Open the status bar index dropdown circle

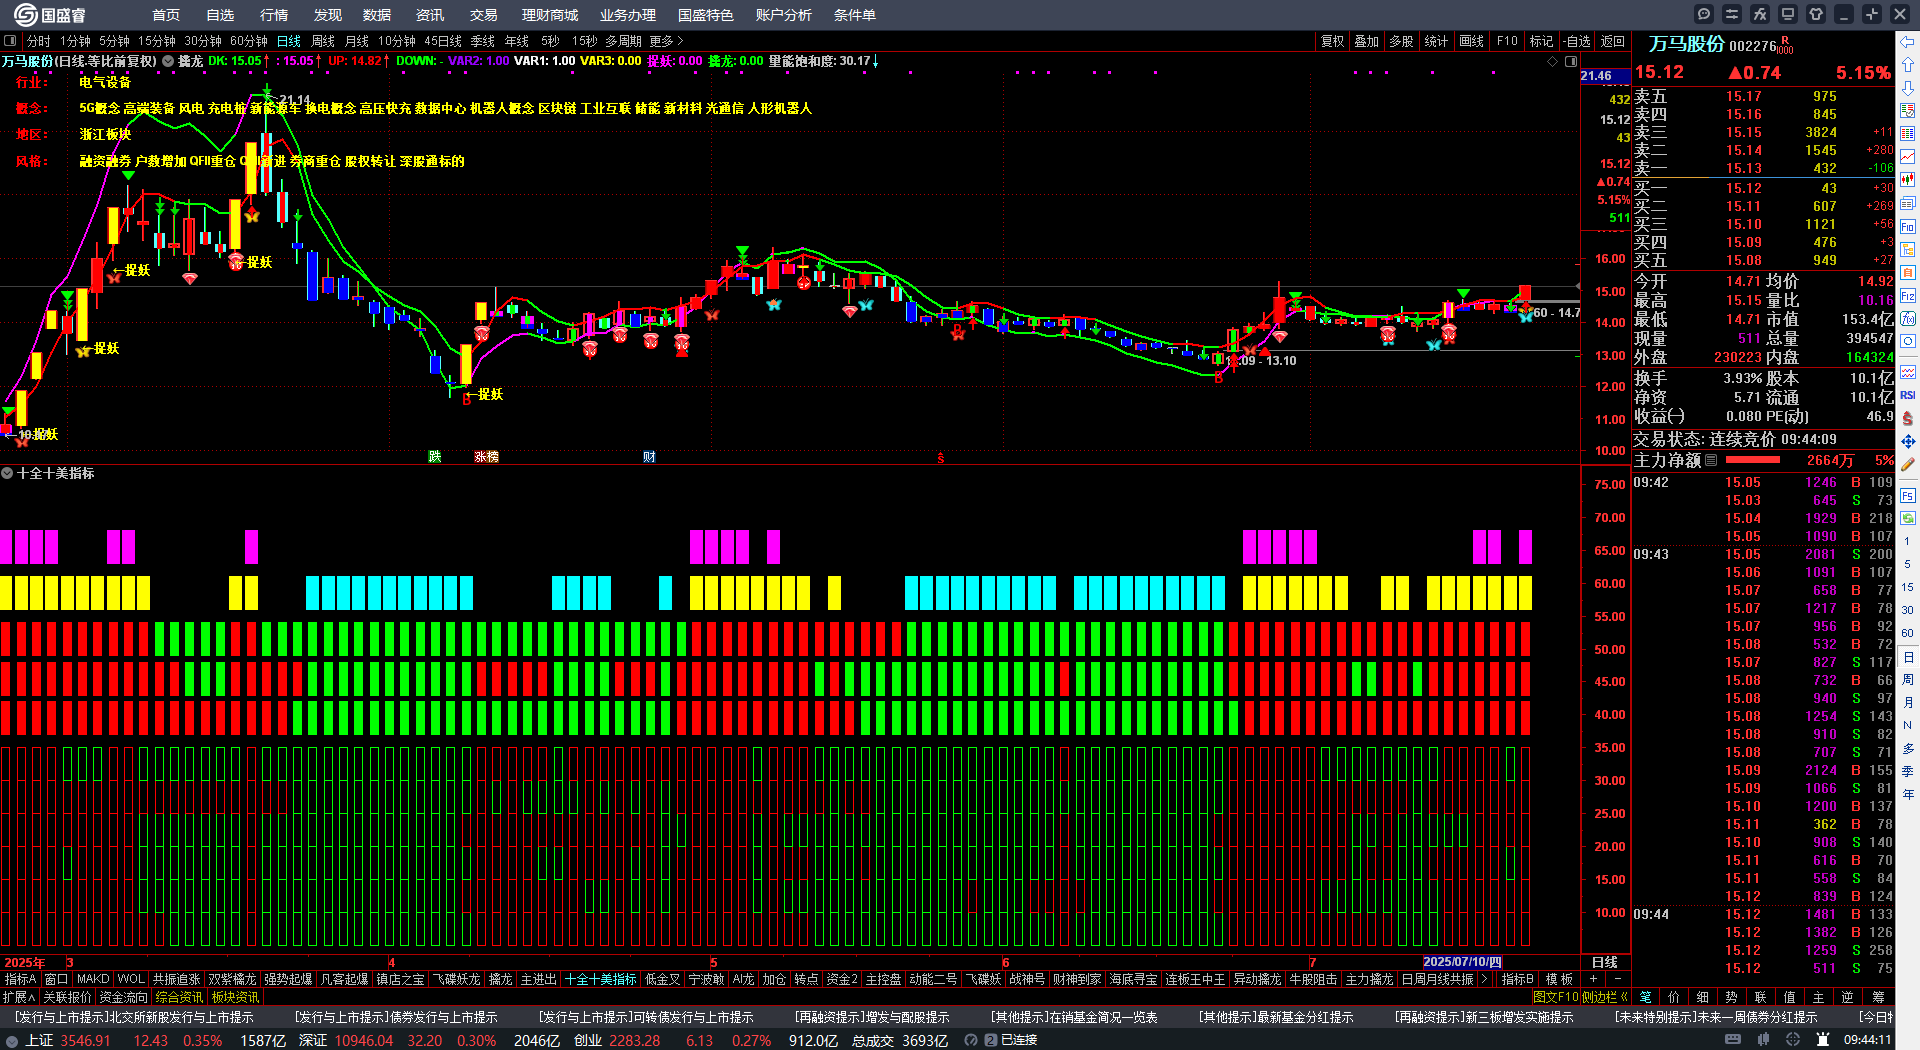[x=12, y=1040]
